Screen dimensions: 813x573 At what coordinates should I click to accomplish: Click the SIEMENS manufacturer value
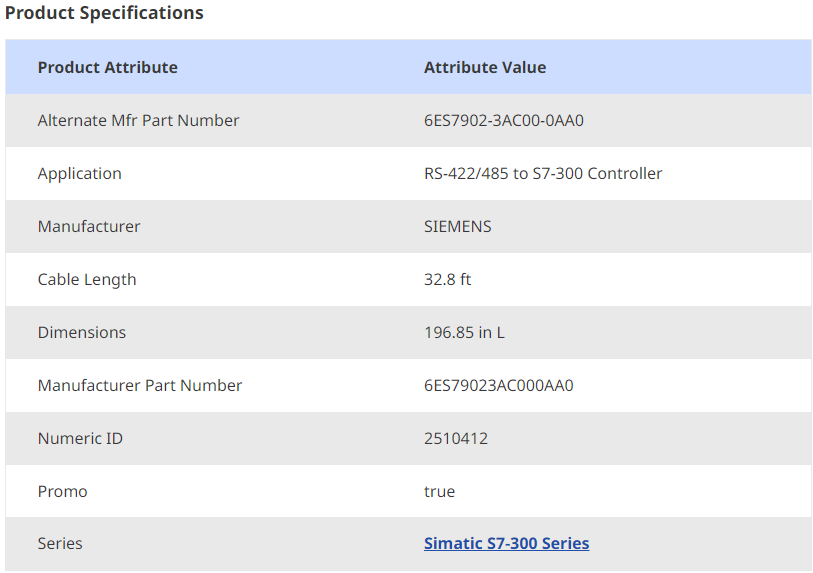tap(457, 227)
